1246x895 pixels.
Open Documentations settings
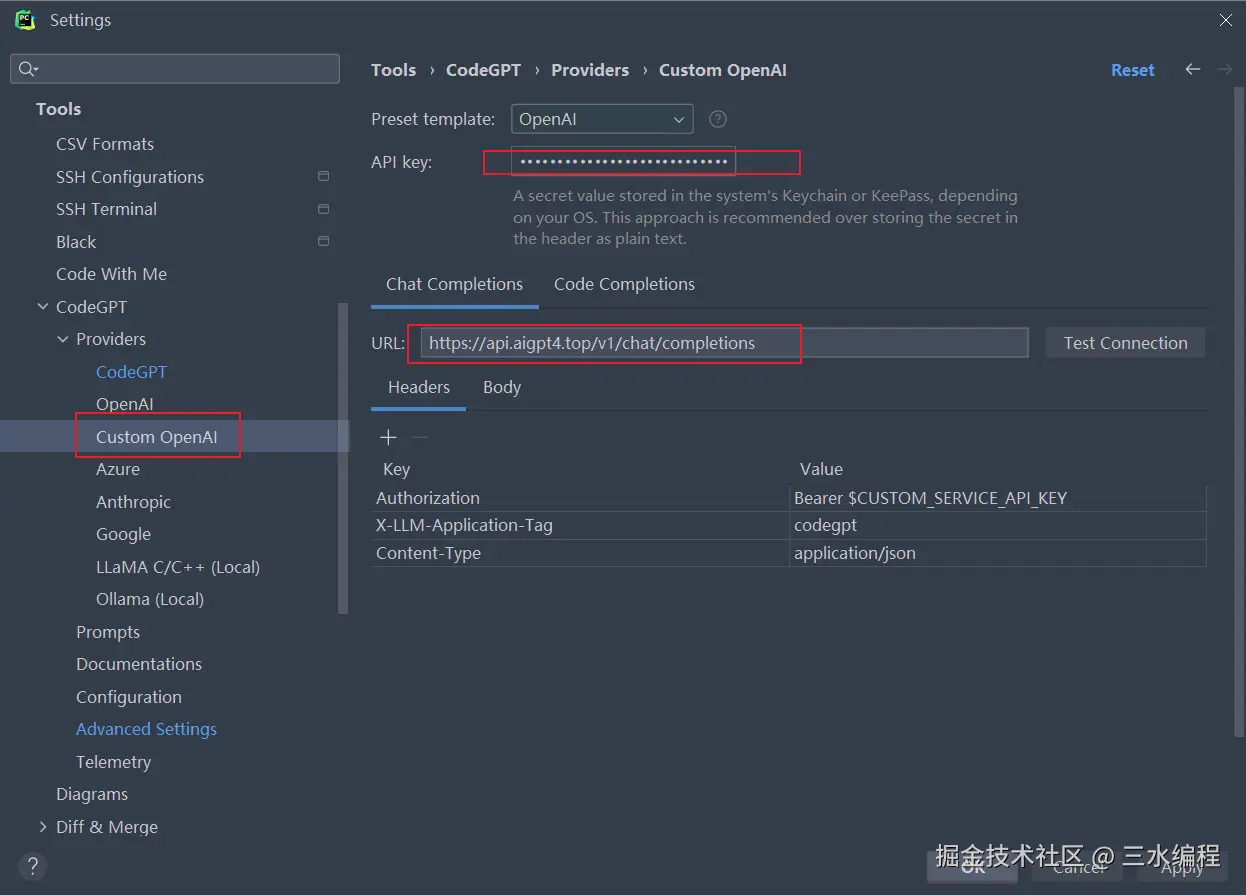coord(139,664)
